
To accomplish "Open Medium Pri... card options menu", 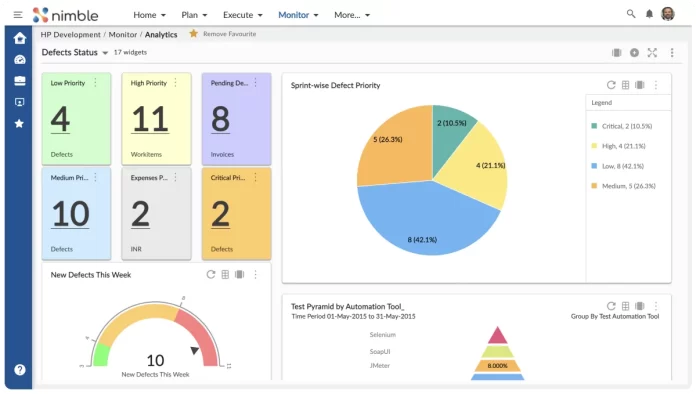I will (x=95, y=177).
